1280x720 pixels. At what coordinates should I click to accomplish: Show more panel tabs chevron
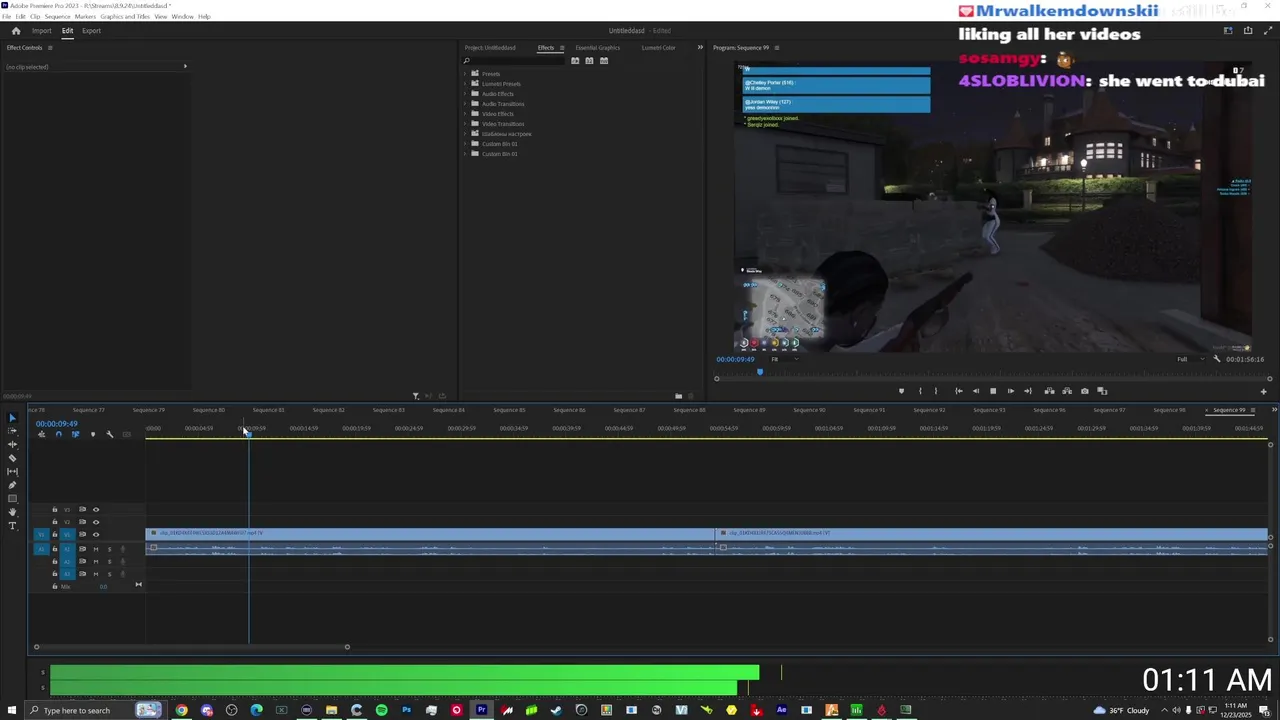click(x=700, y=48)
